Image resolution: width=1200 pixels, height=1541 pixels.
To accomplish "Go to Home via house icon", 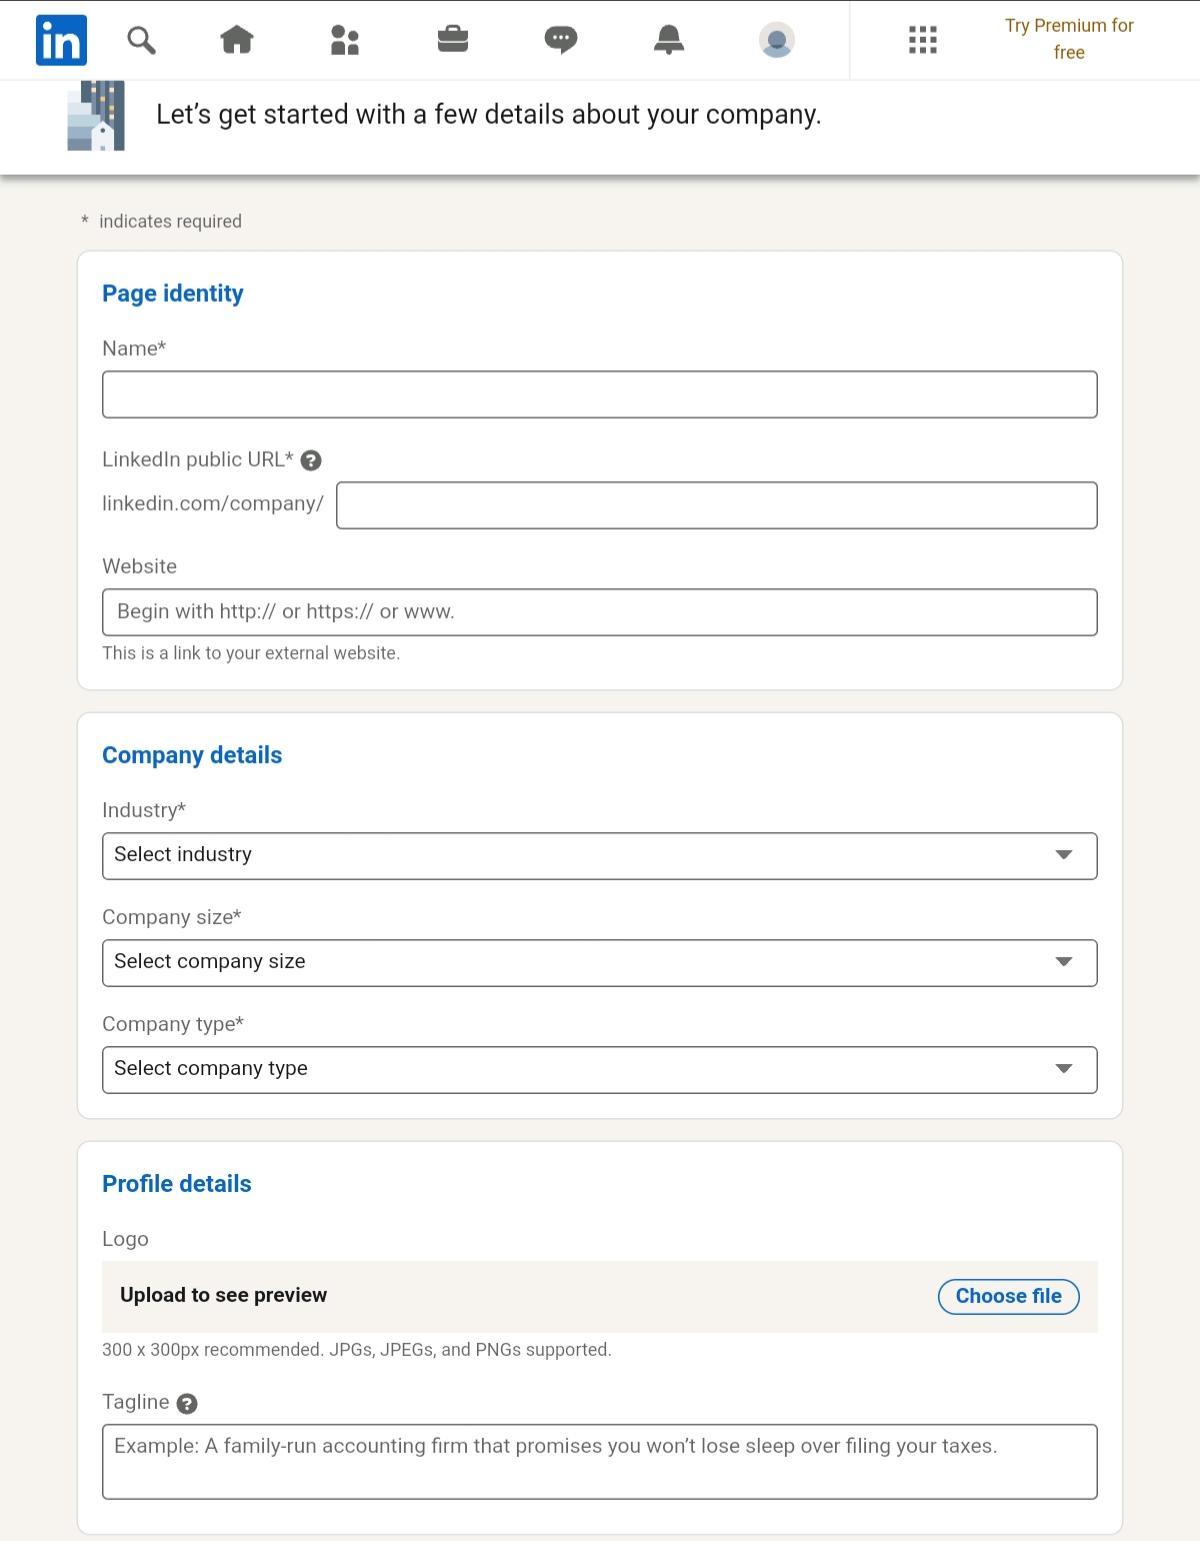I will click(237, 40).
